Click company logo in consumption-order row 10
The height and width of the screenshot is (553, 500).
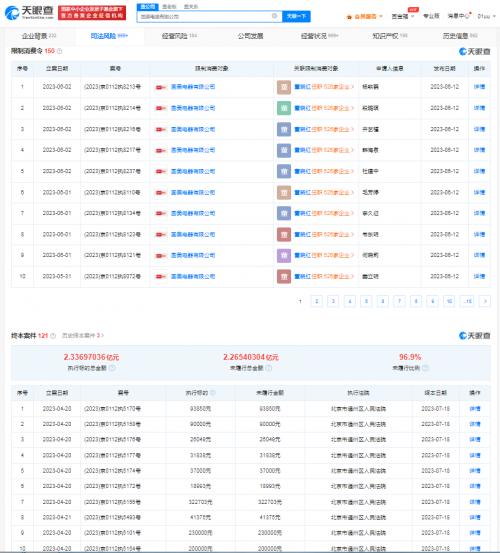pos(161,276)
